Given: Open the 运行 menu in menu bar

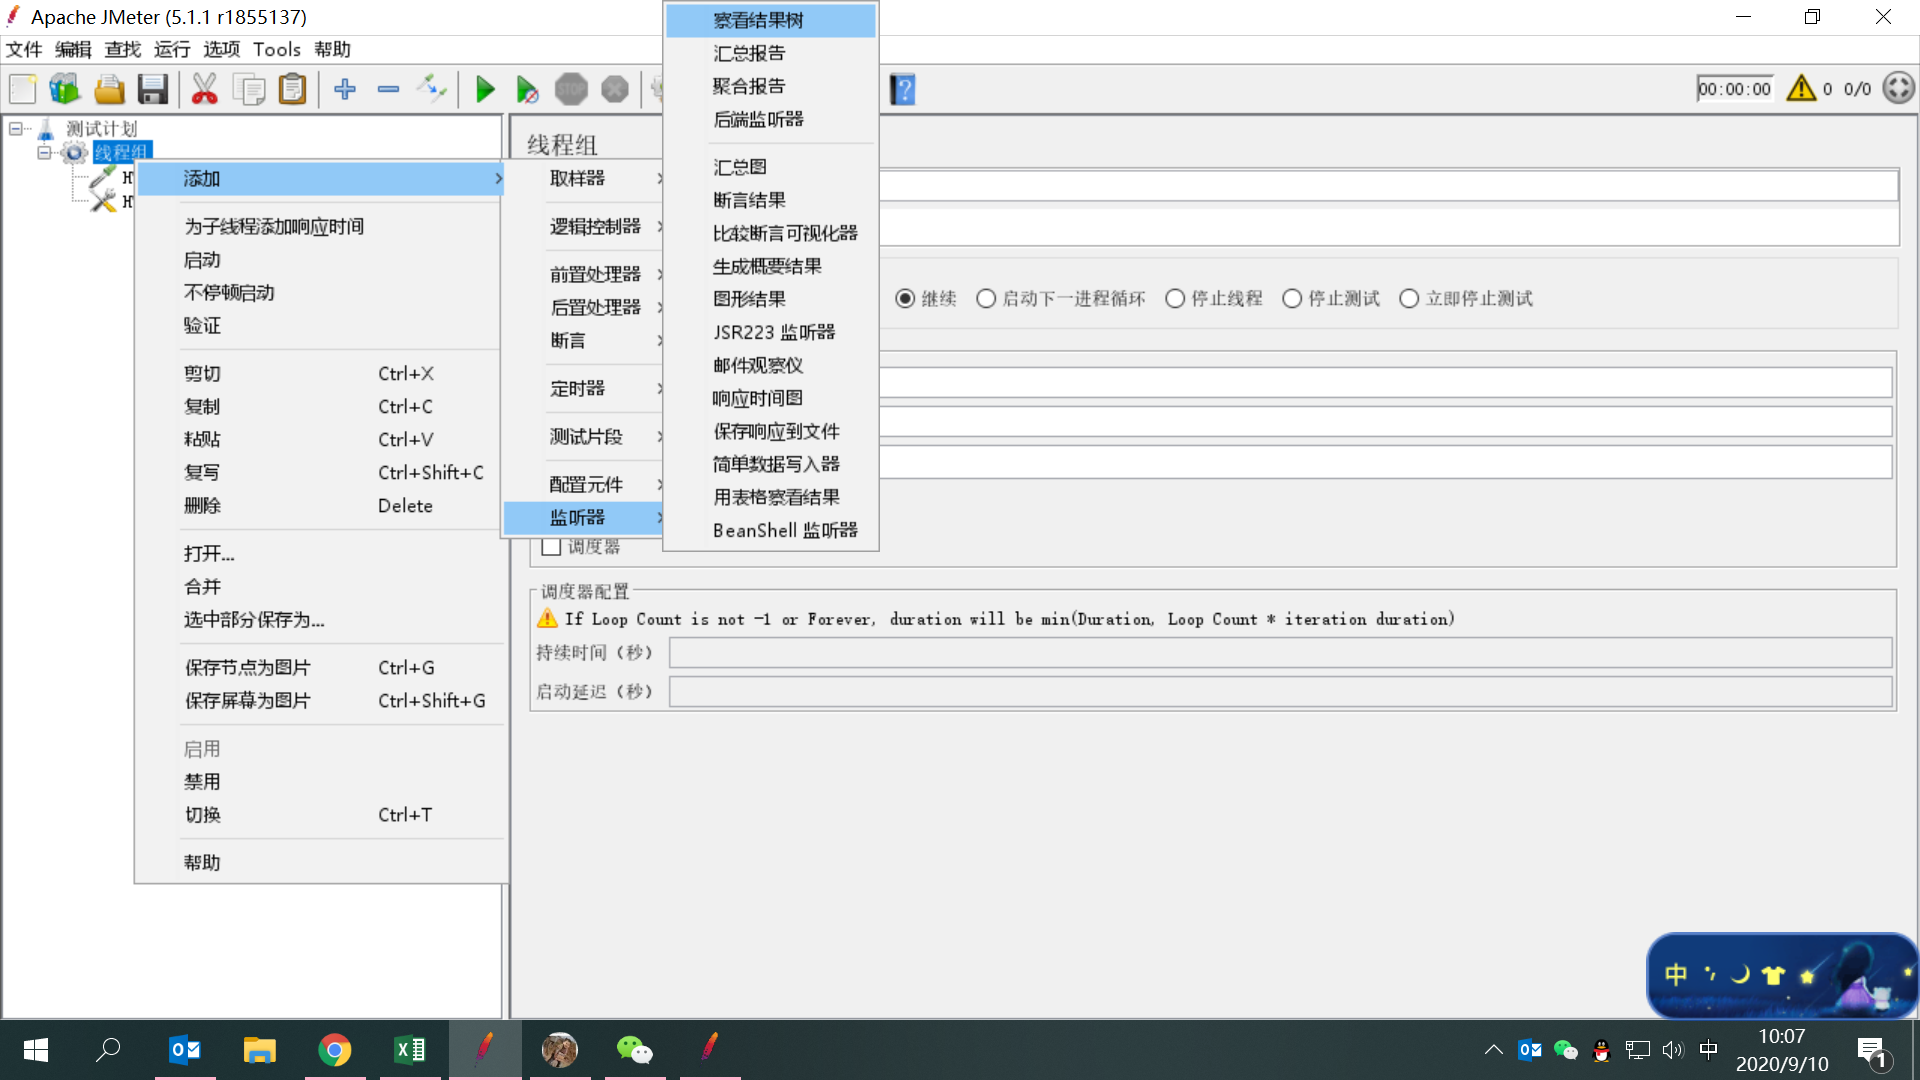Looking at the screenshot, I should 172,49.
